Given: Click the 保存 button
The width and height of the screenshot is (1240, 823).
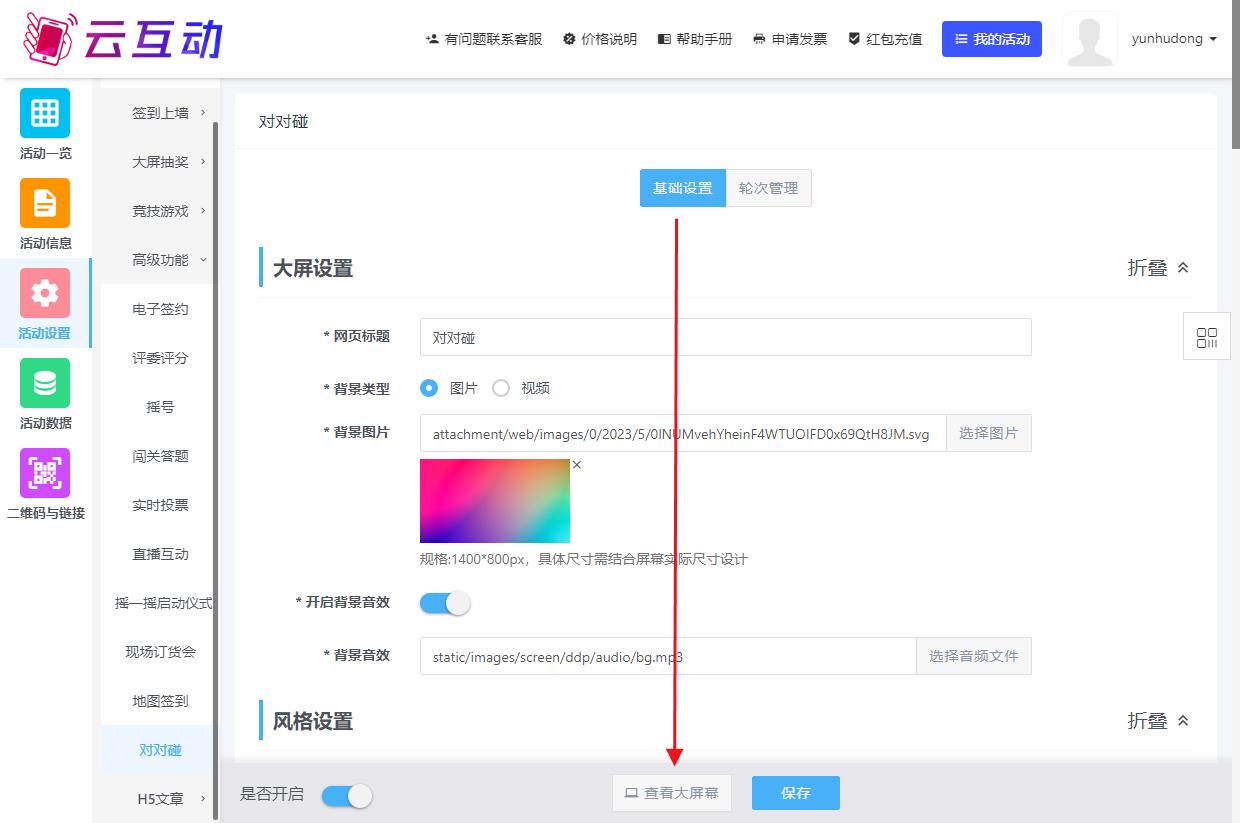Looking at the screenshot, I should (x=796, y=793).
